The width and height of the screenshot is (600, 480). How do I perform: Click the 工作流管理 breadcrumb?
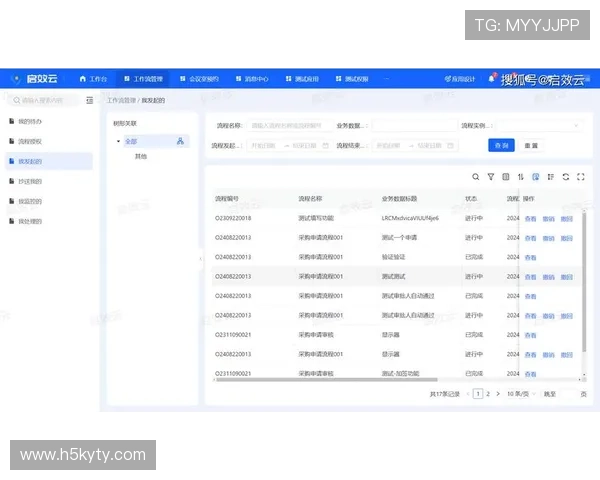(x=121, y=100)
